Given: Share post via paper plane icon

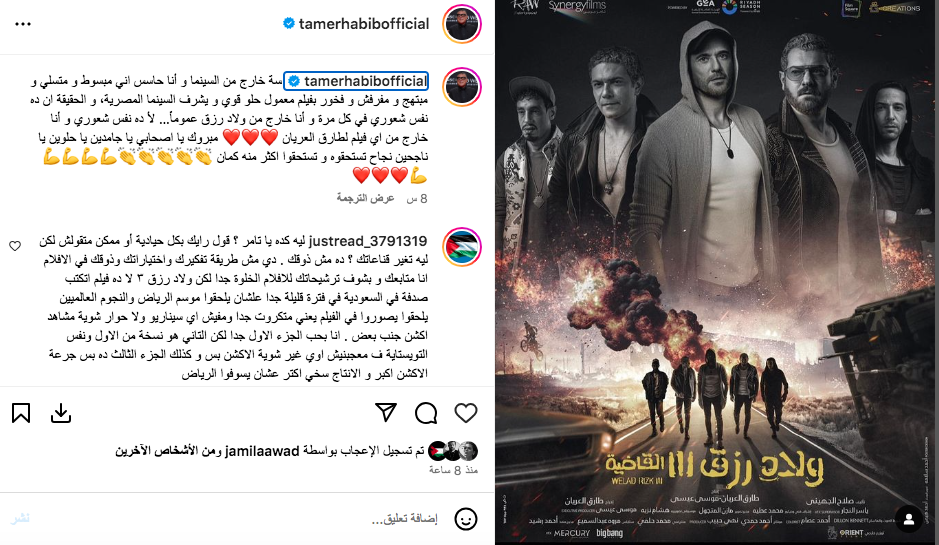Looking at the screenshot, I should [386, 412].
